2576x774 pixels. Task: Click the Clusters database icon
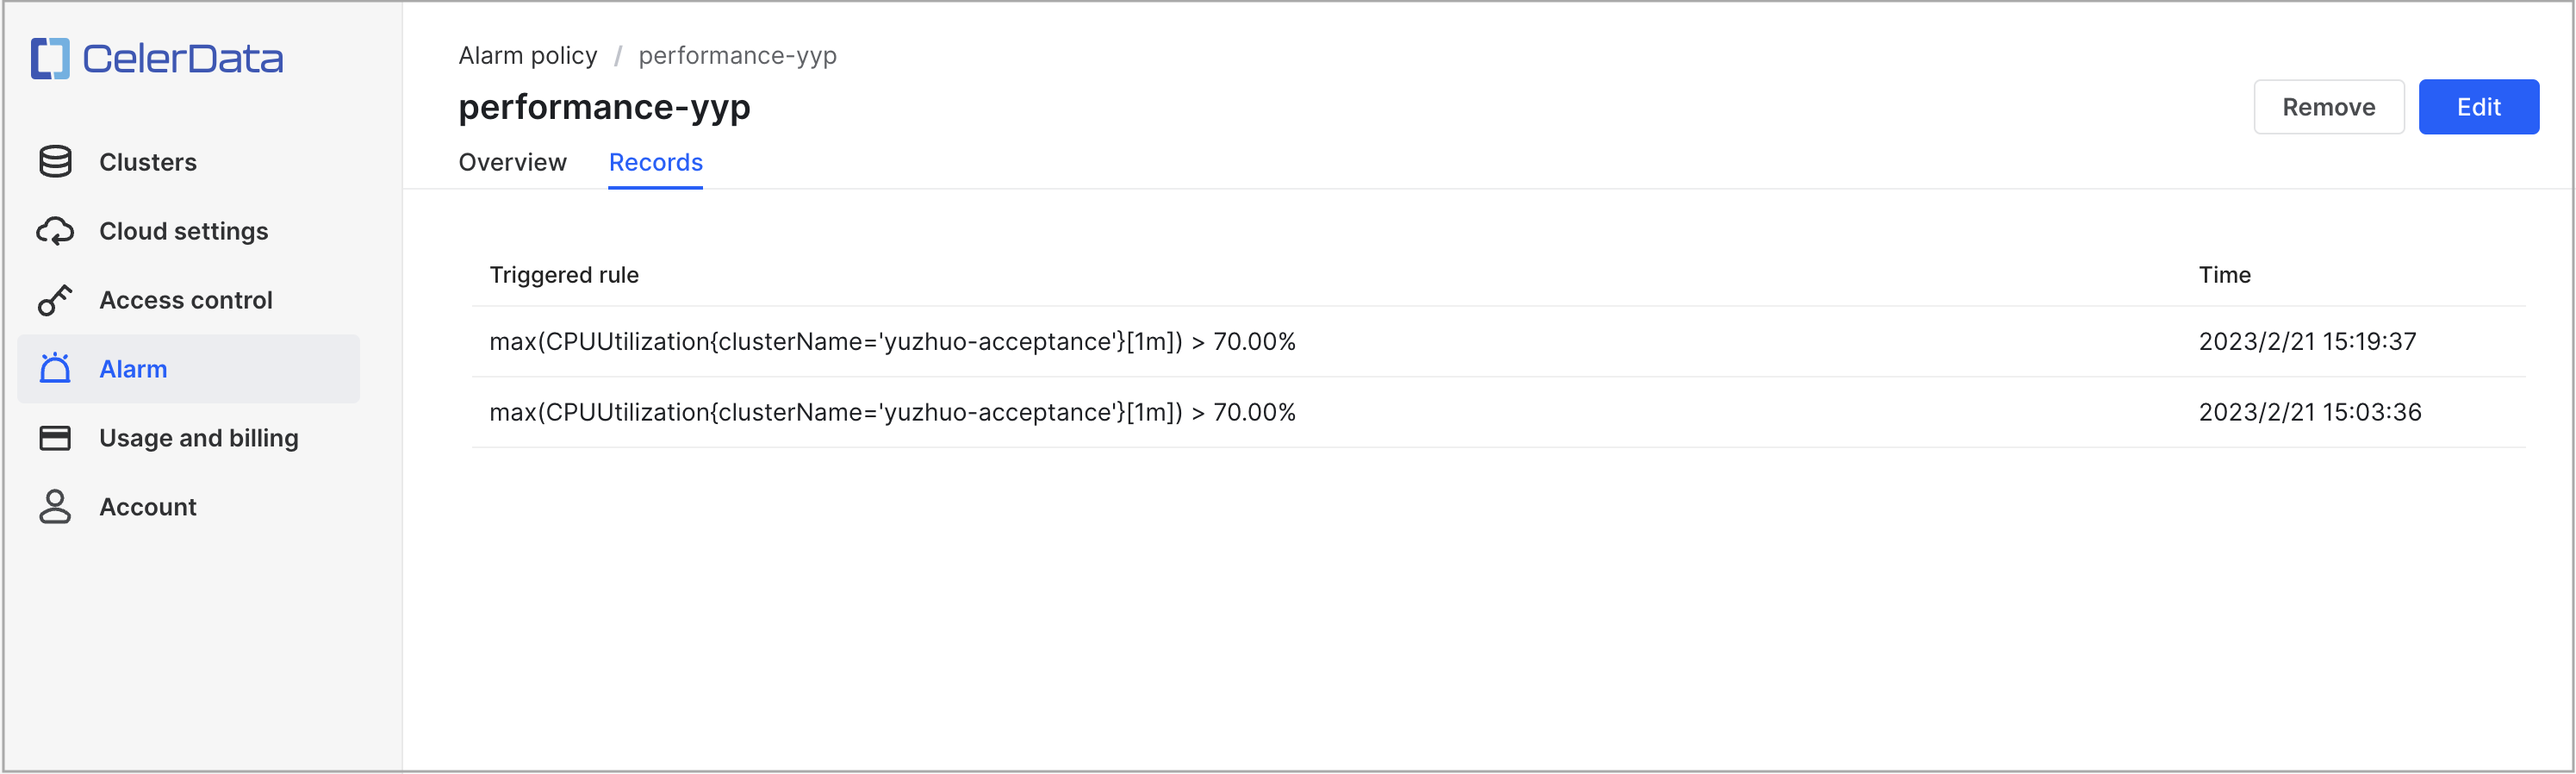coord(55,162)
